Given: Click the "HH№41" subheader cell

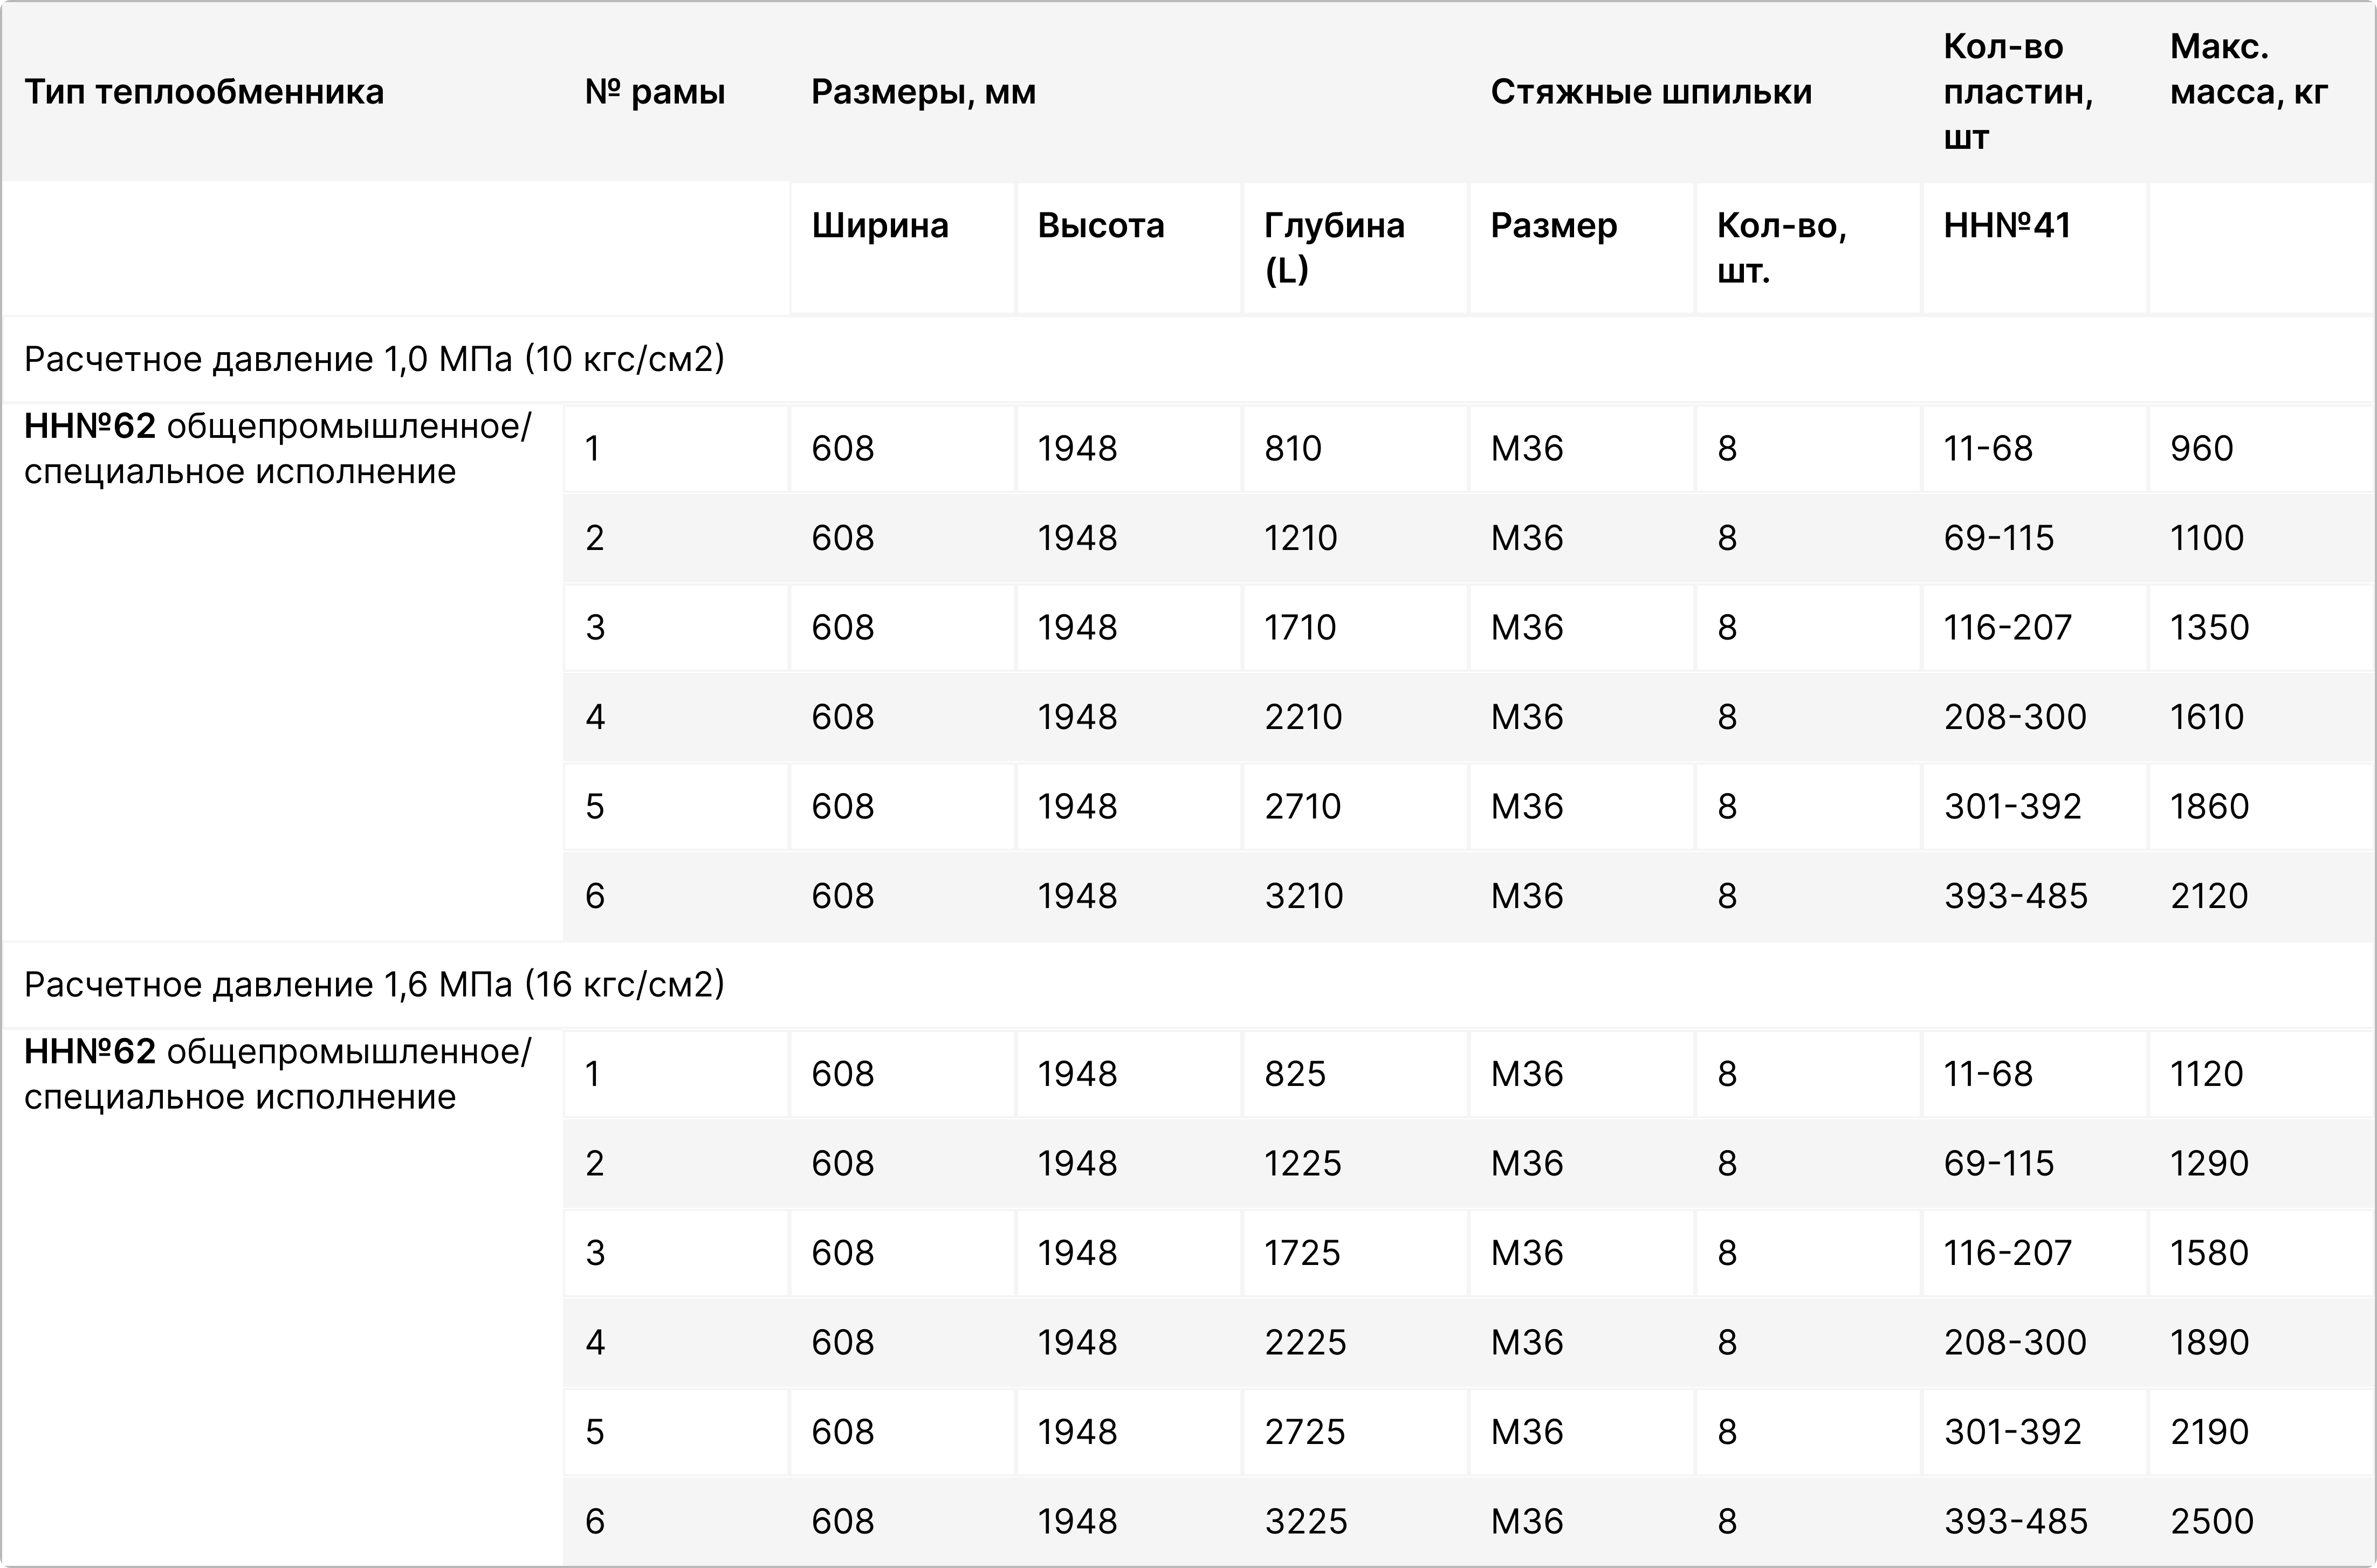Looking at the screenshot, I should tap(2007, 226).
